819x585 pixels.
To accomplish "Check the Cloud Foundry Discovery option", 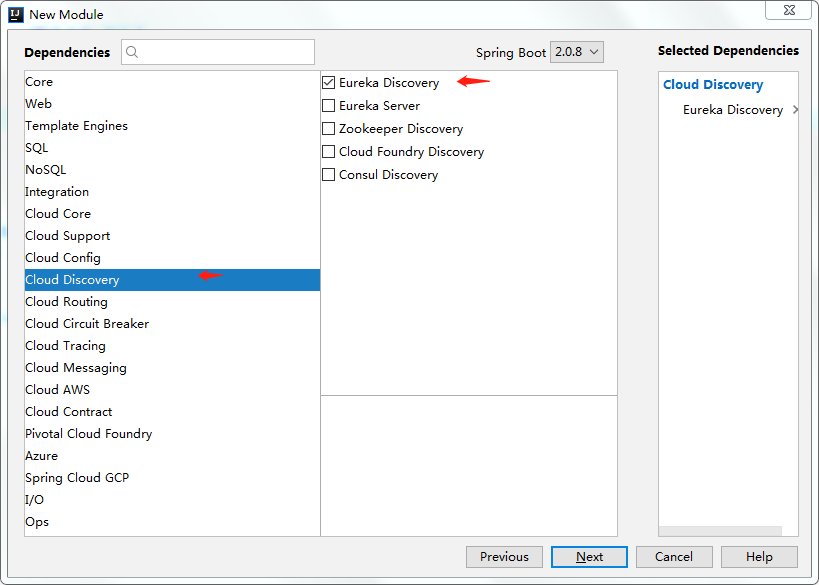I will coord(329,151).
